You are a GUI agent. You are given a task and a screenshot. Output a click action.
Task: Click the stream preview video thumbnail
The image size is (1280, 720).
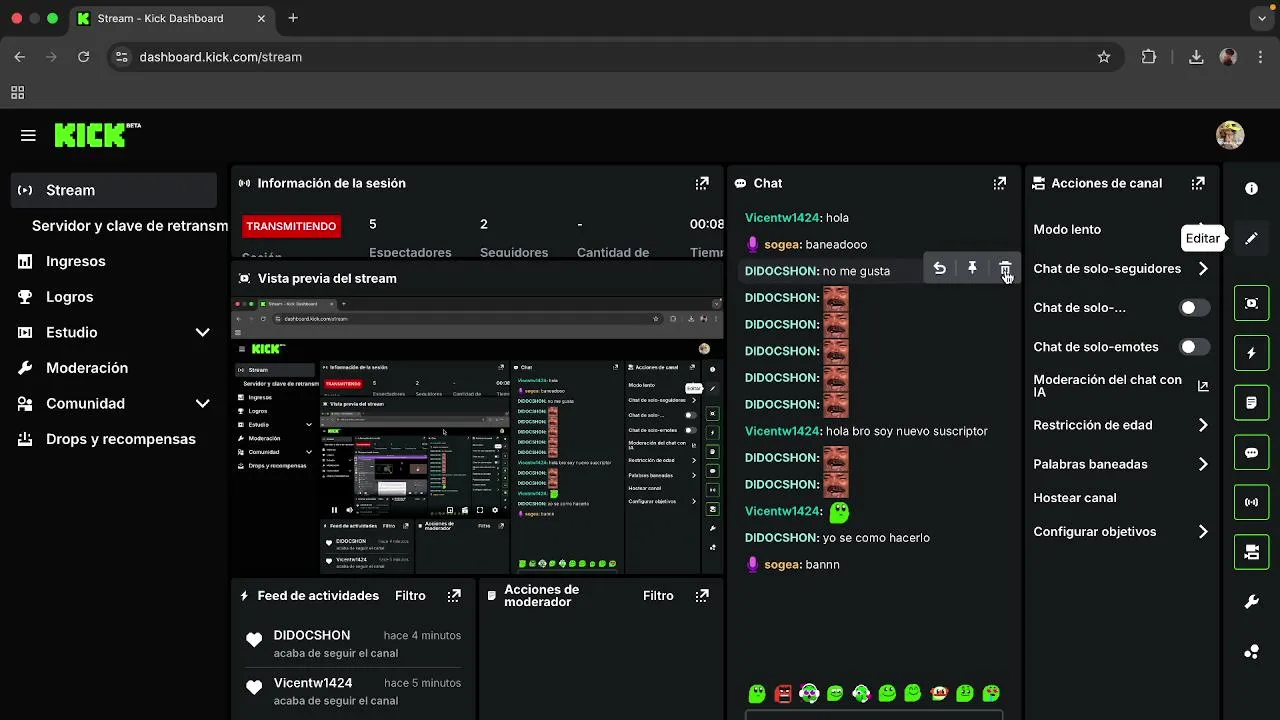pos(477,435)
